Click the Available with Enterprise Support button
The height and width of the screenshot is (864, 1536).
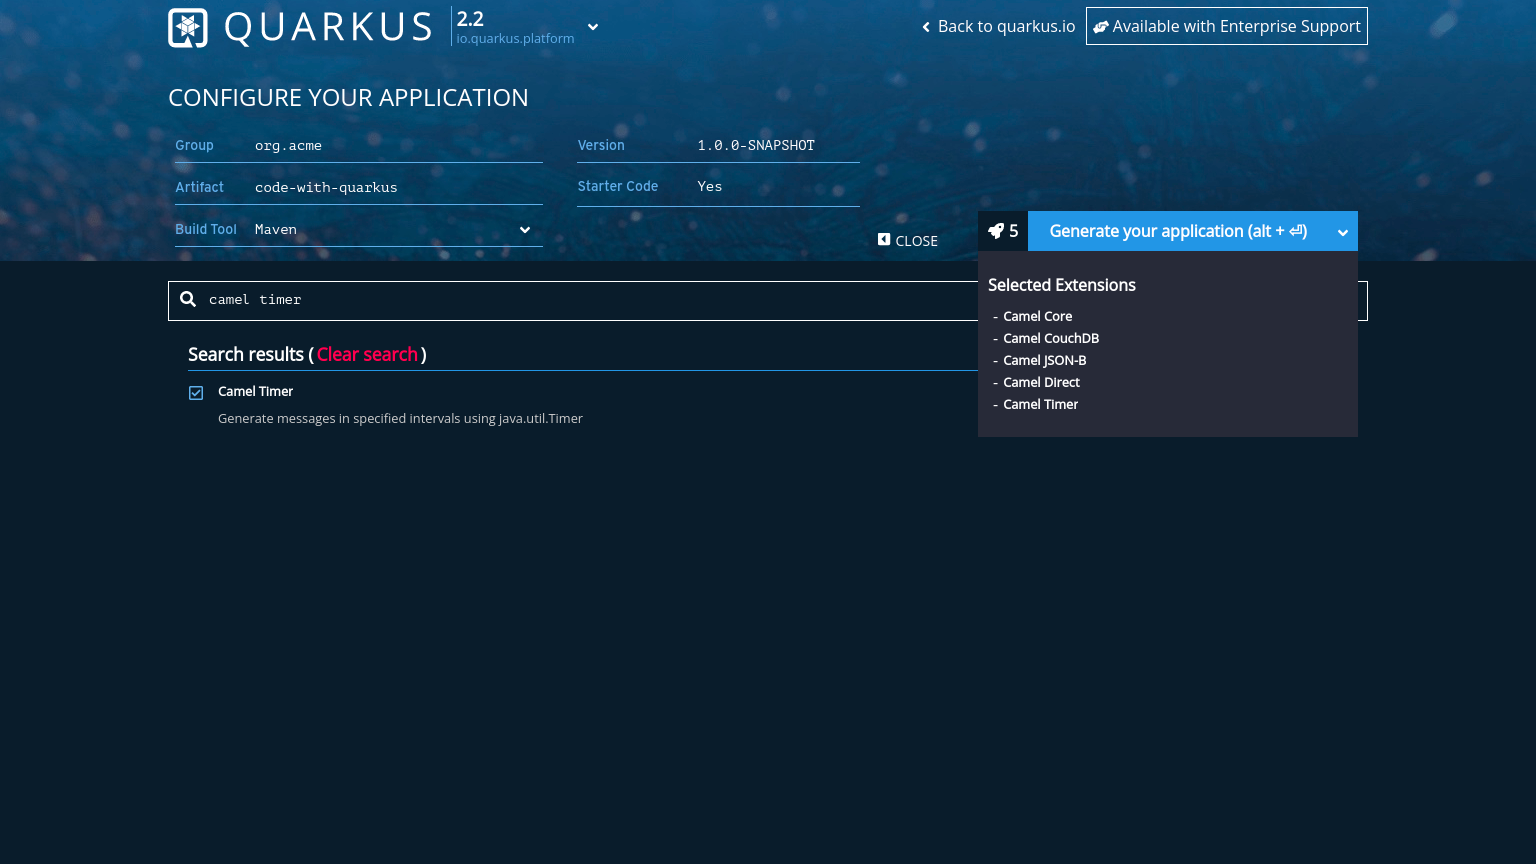[x=1227, y=26]
